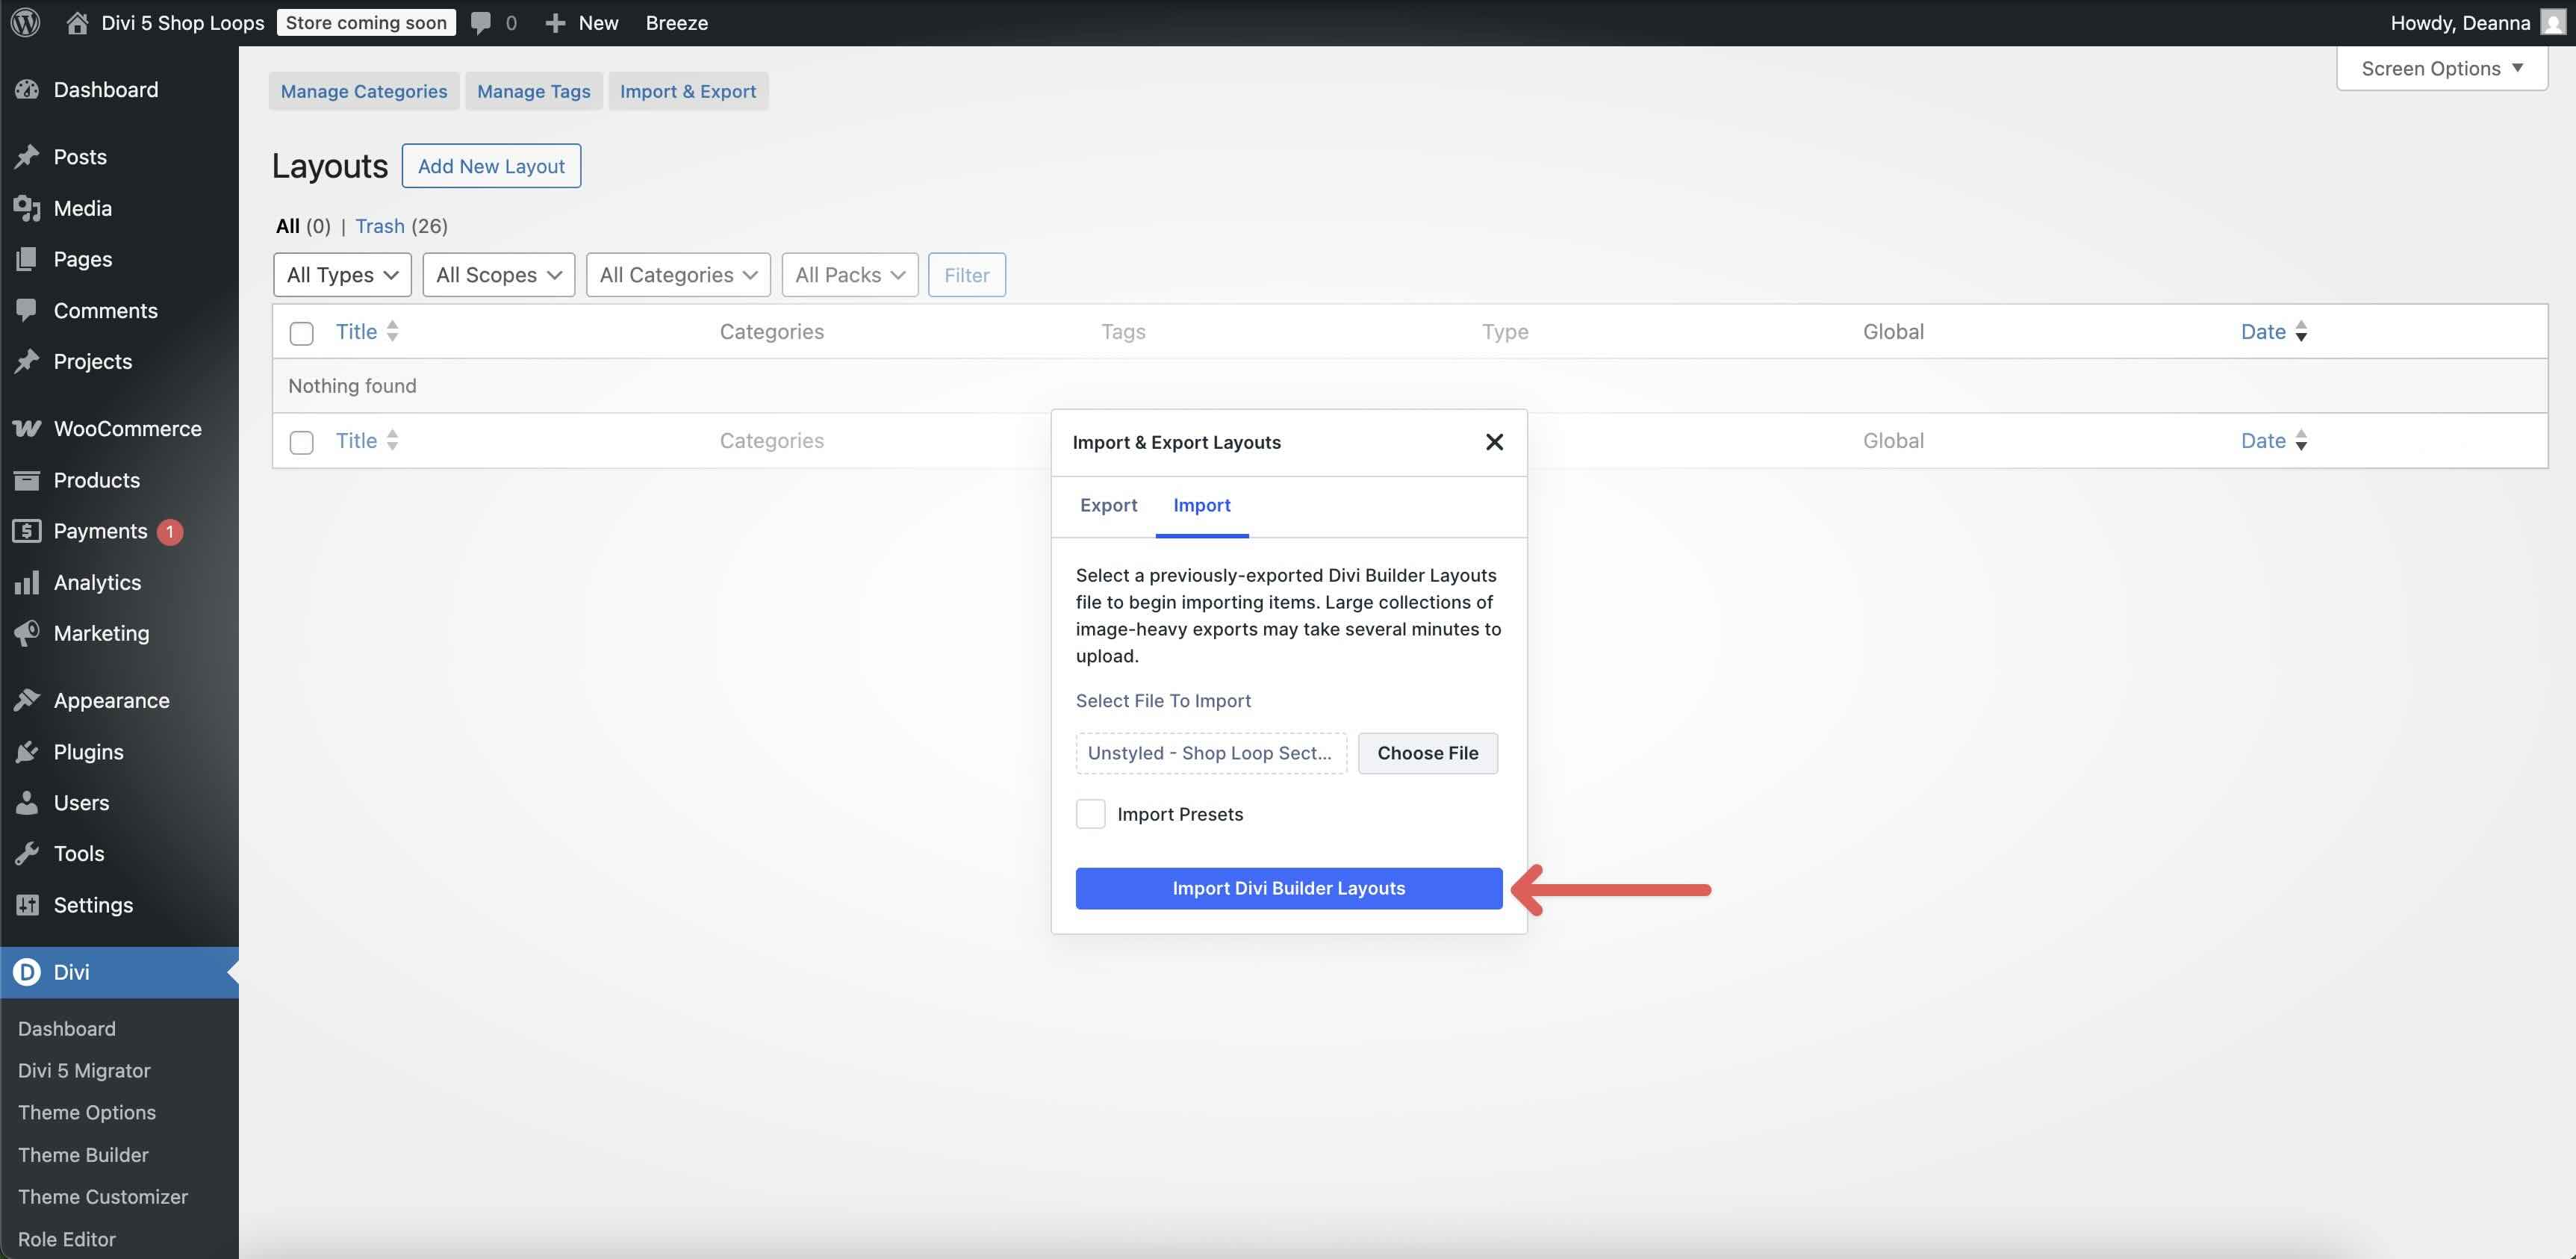Check the select-all box in the table footer
Viewport: 2576px width, 1259px height.
pyautogui.click(x=301, y=441)
